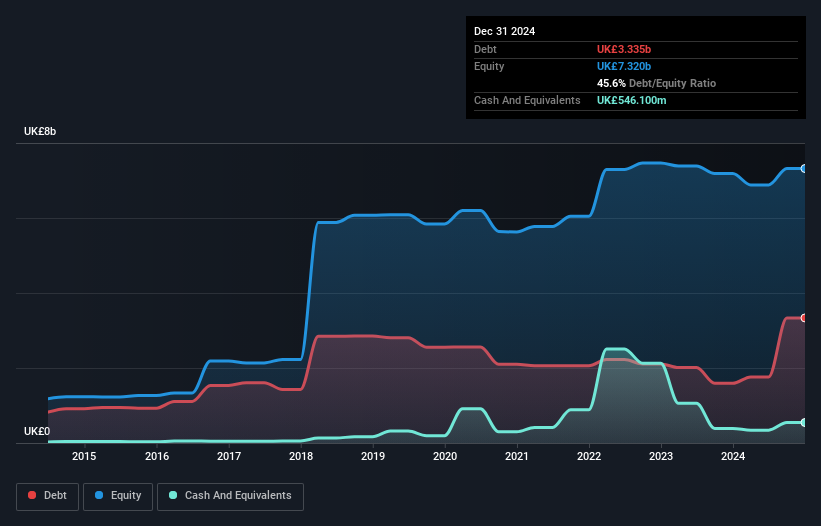
Task: Click the 2019 x-axis label
Action: 373,456
